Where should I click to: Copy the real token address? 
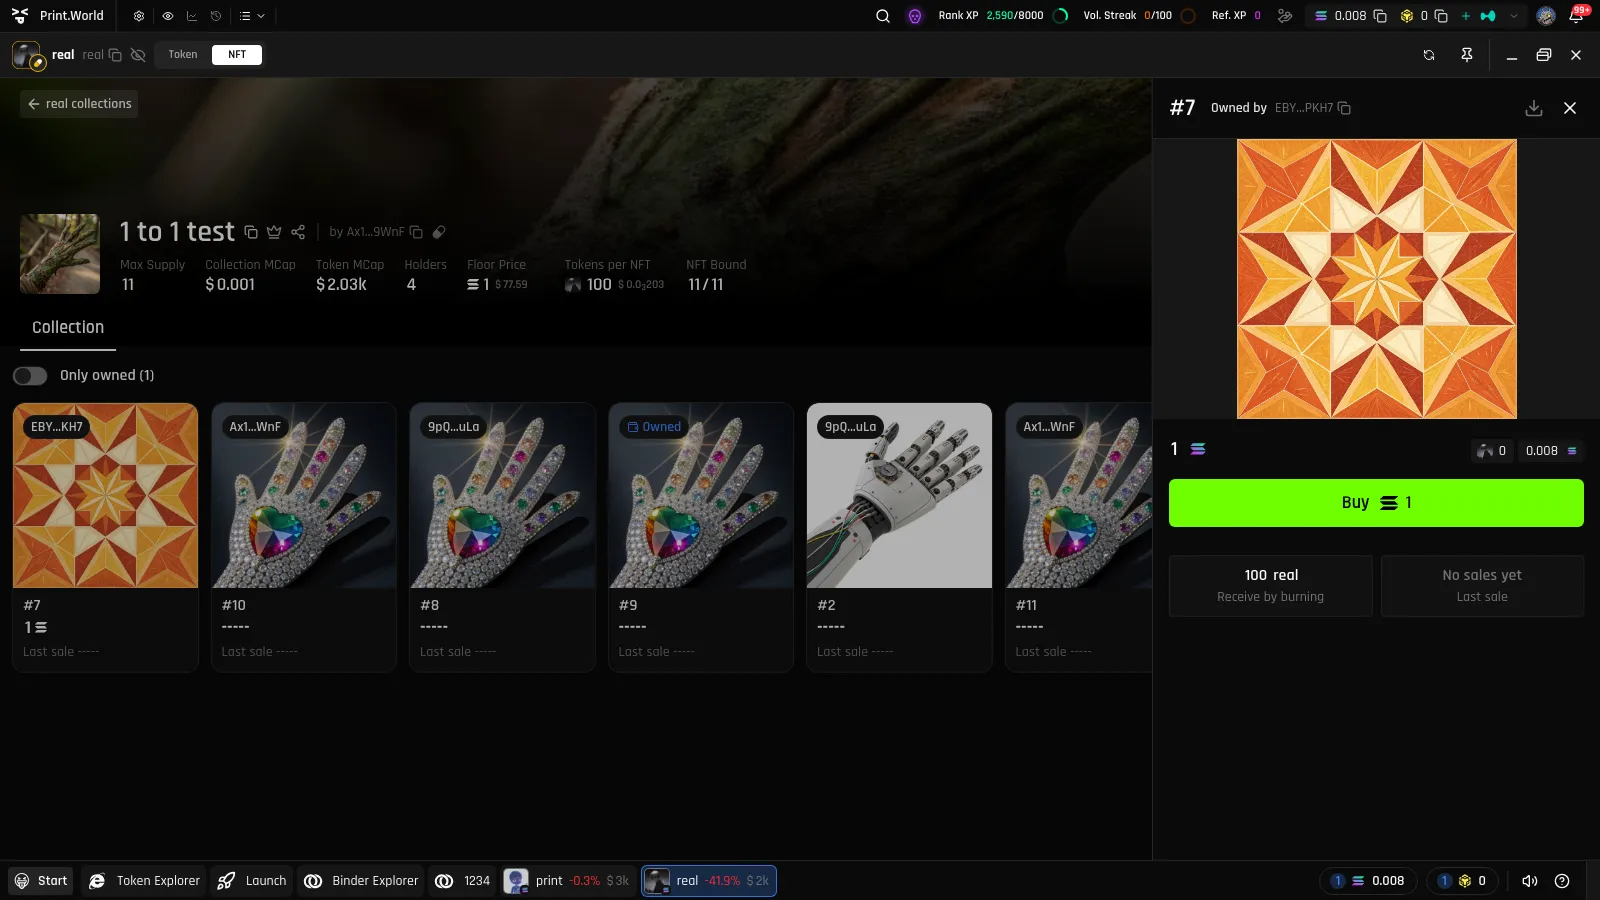(x=115, y=55)
